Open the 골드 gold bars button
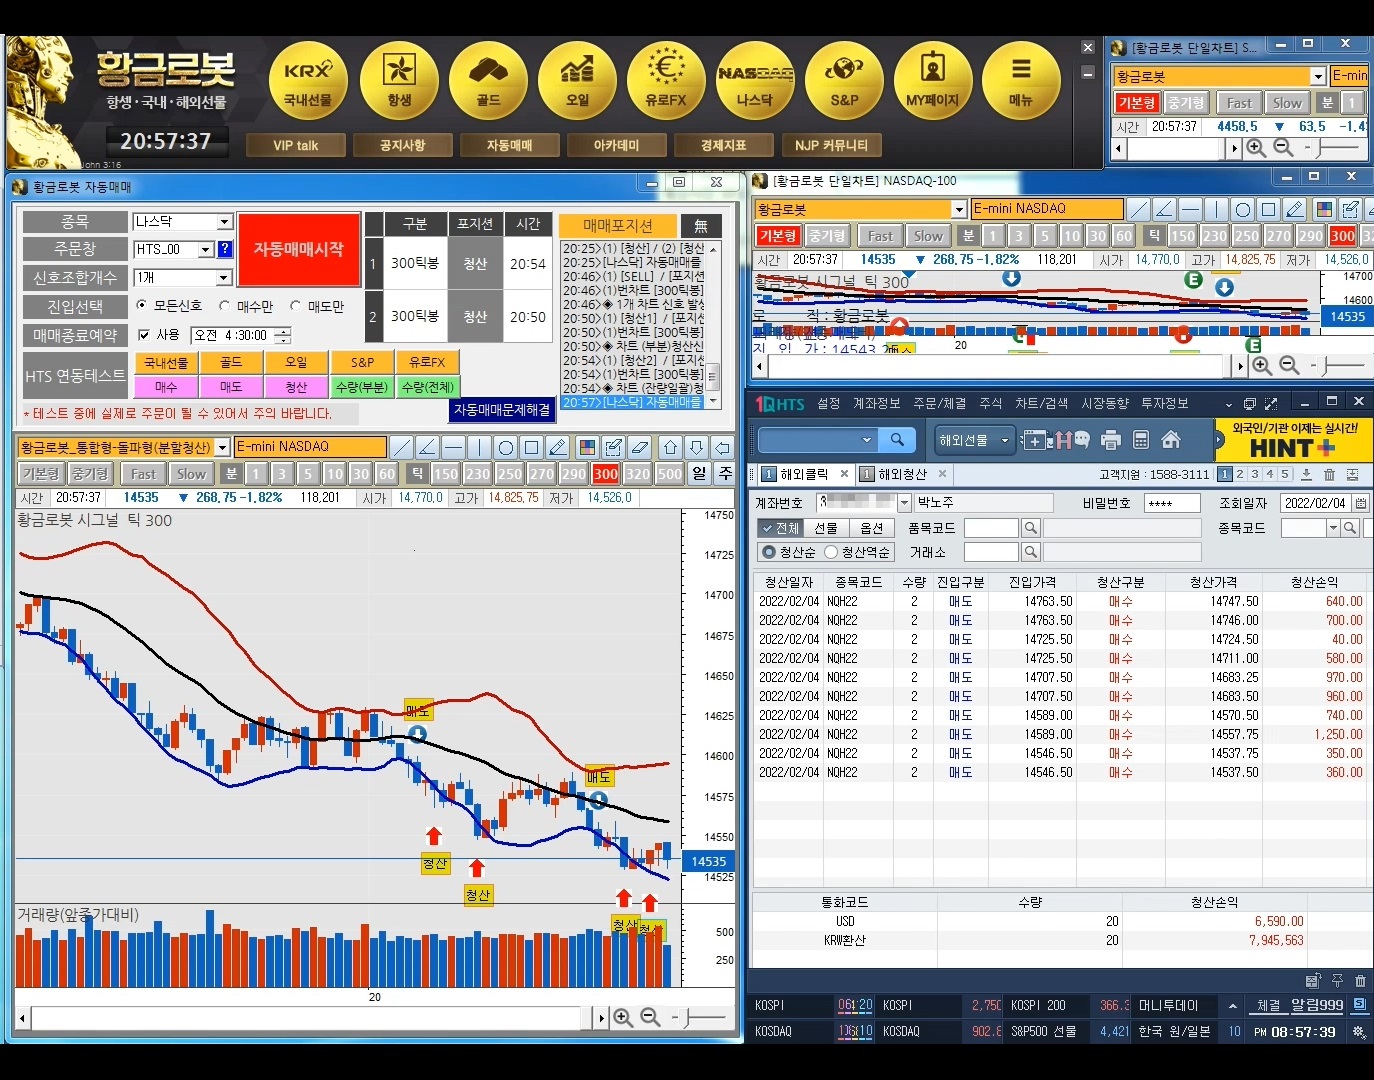The image size is (1374, 1080). [488, 81]
